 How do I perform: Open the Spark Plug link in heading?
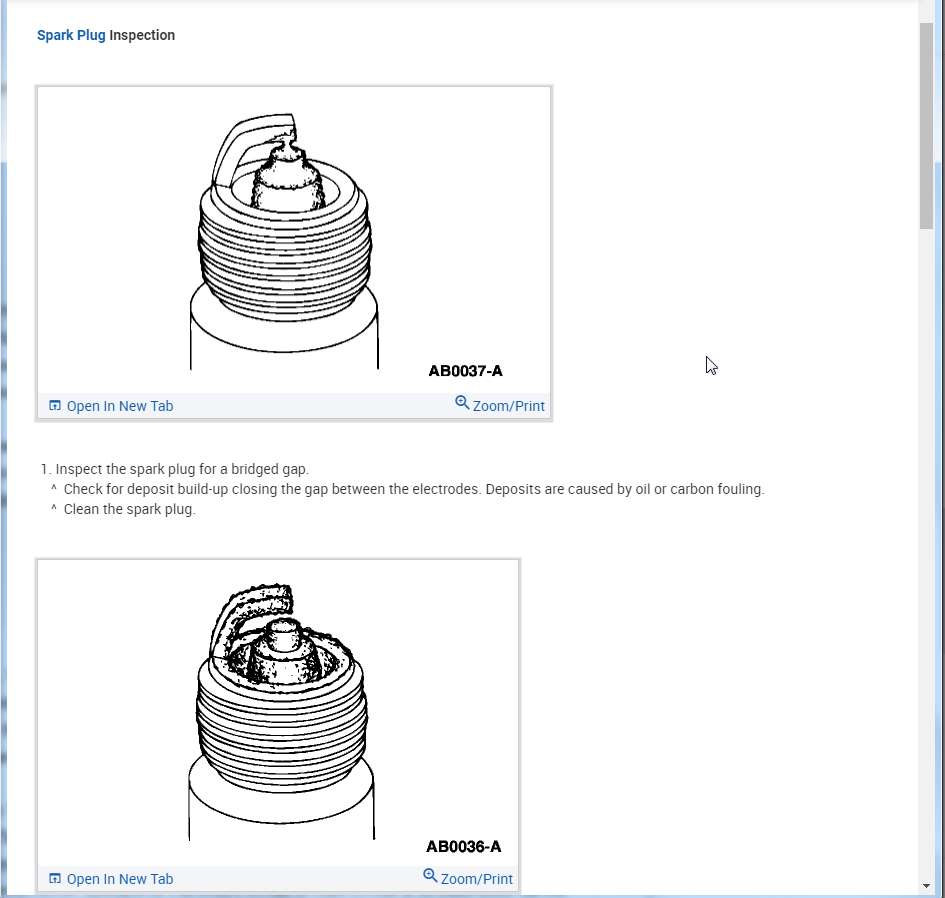click(71, 36)
